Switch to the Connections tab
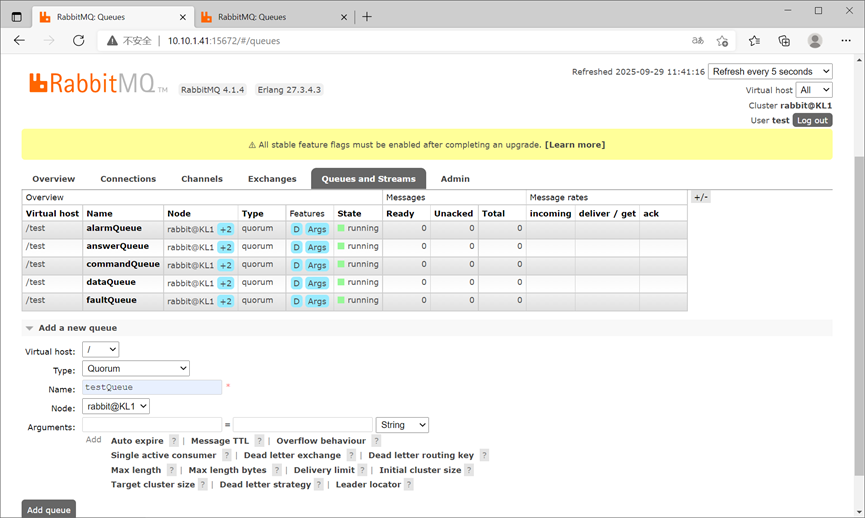The height and width of the screenshot is (518, 865). pos(128,179)
